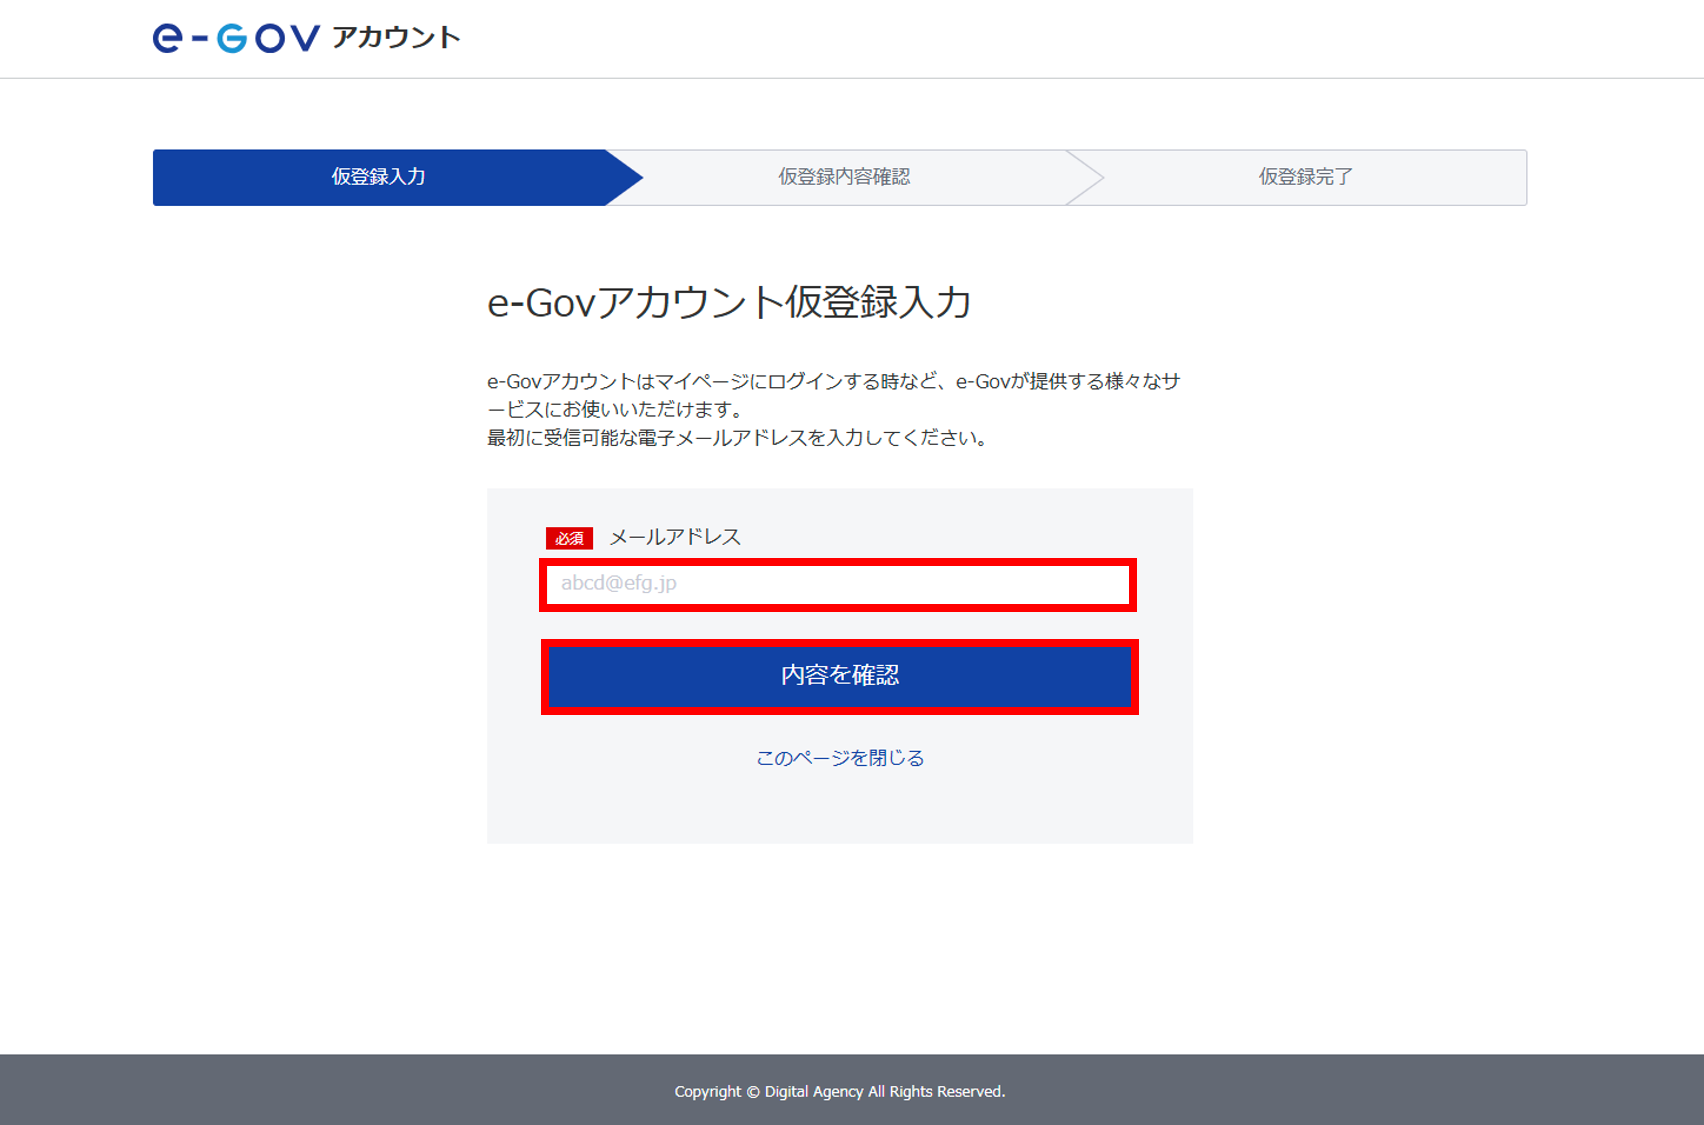Focus the メールアドレス input field
This screenshot has width=1704, height=1125.
(x=838, y=584)
